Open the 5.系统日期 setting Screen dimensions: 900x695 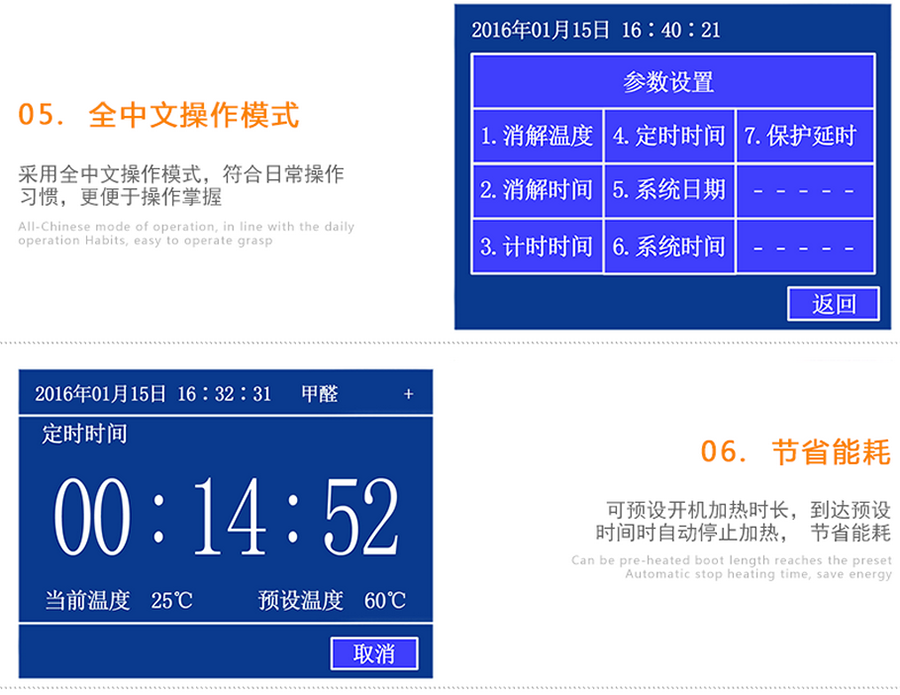(669, 190)
